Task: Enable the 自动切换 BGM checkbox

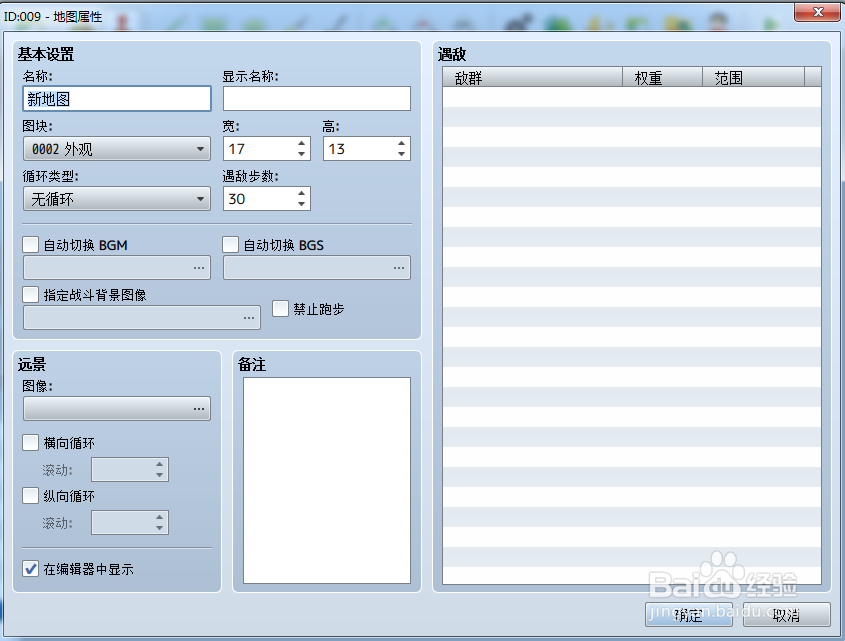Action: point(29,244)
